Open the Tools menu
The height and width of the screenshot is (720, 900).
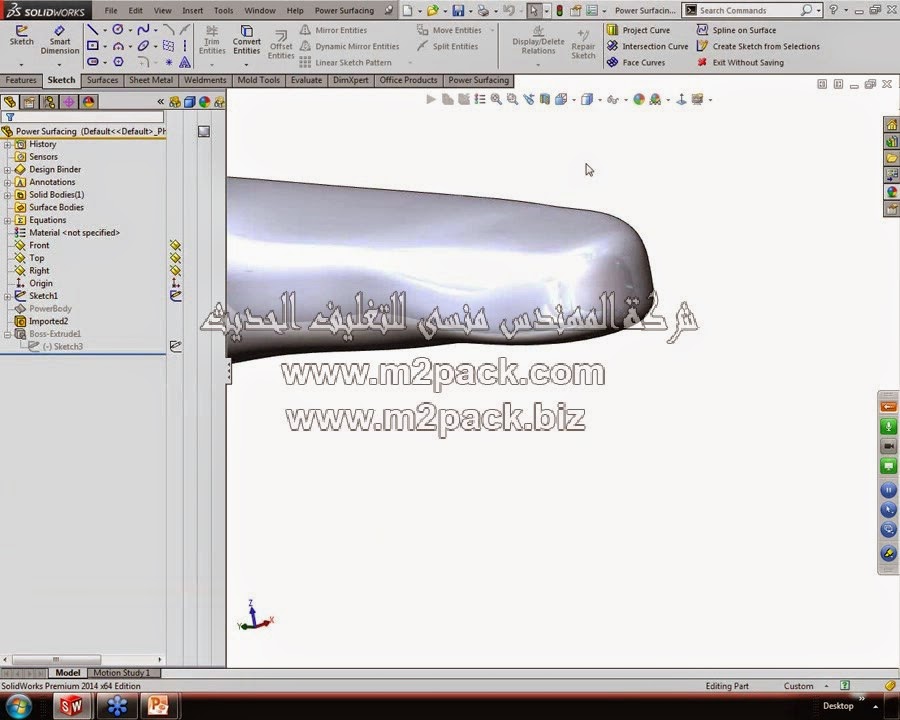pyautogui.click(x=223, y=10)
